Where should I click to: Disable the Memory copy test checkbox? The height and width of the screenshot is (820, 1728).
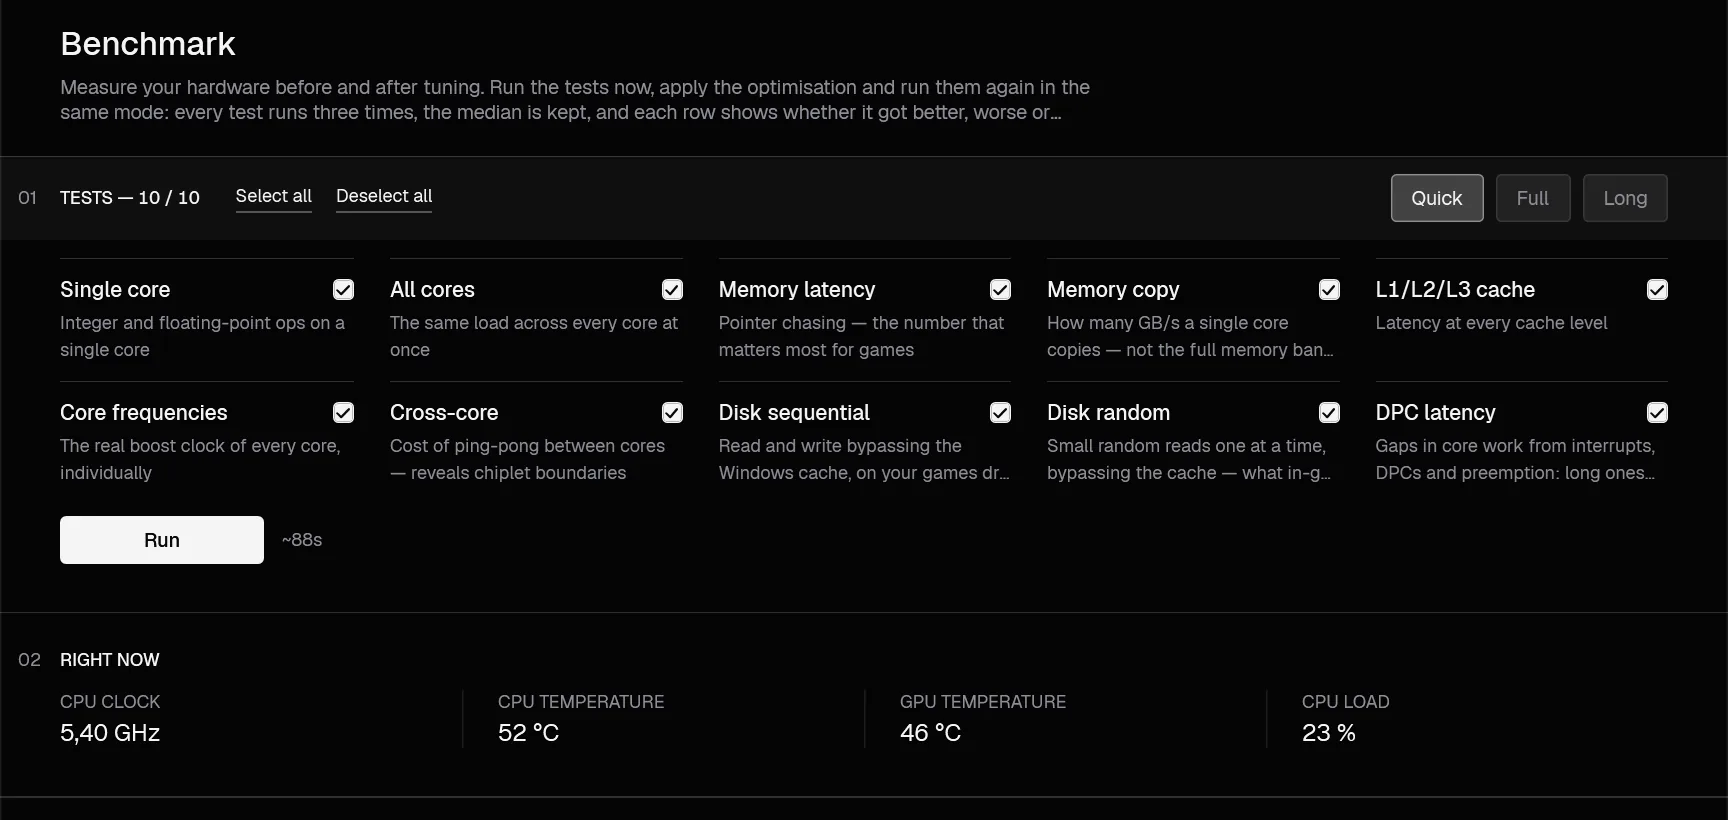point(1329,290)
